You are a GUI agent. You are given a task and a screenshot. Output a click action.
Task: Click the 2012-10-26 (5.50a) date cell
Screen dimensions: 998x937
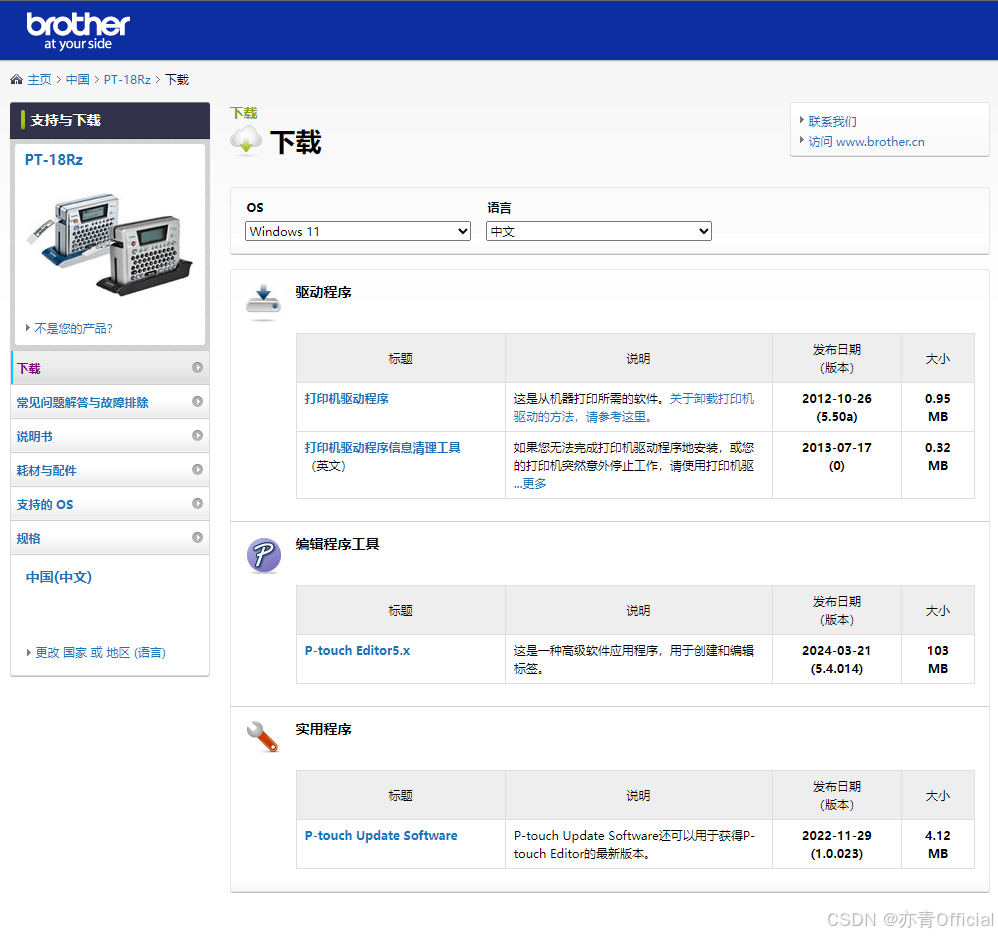click(836, 407)
